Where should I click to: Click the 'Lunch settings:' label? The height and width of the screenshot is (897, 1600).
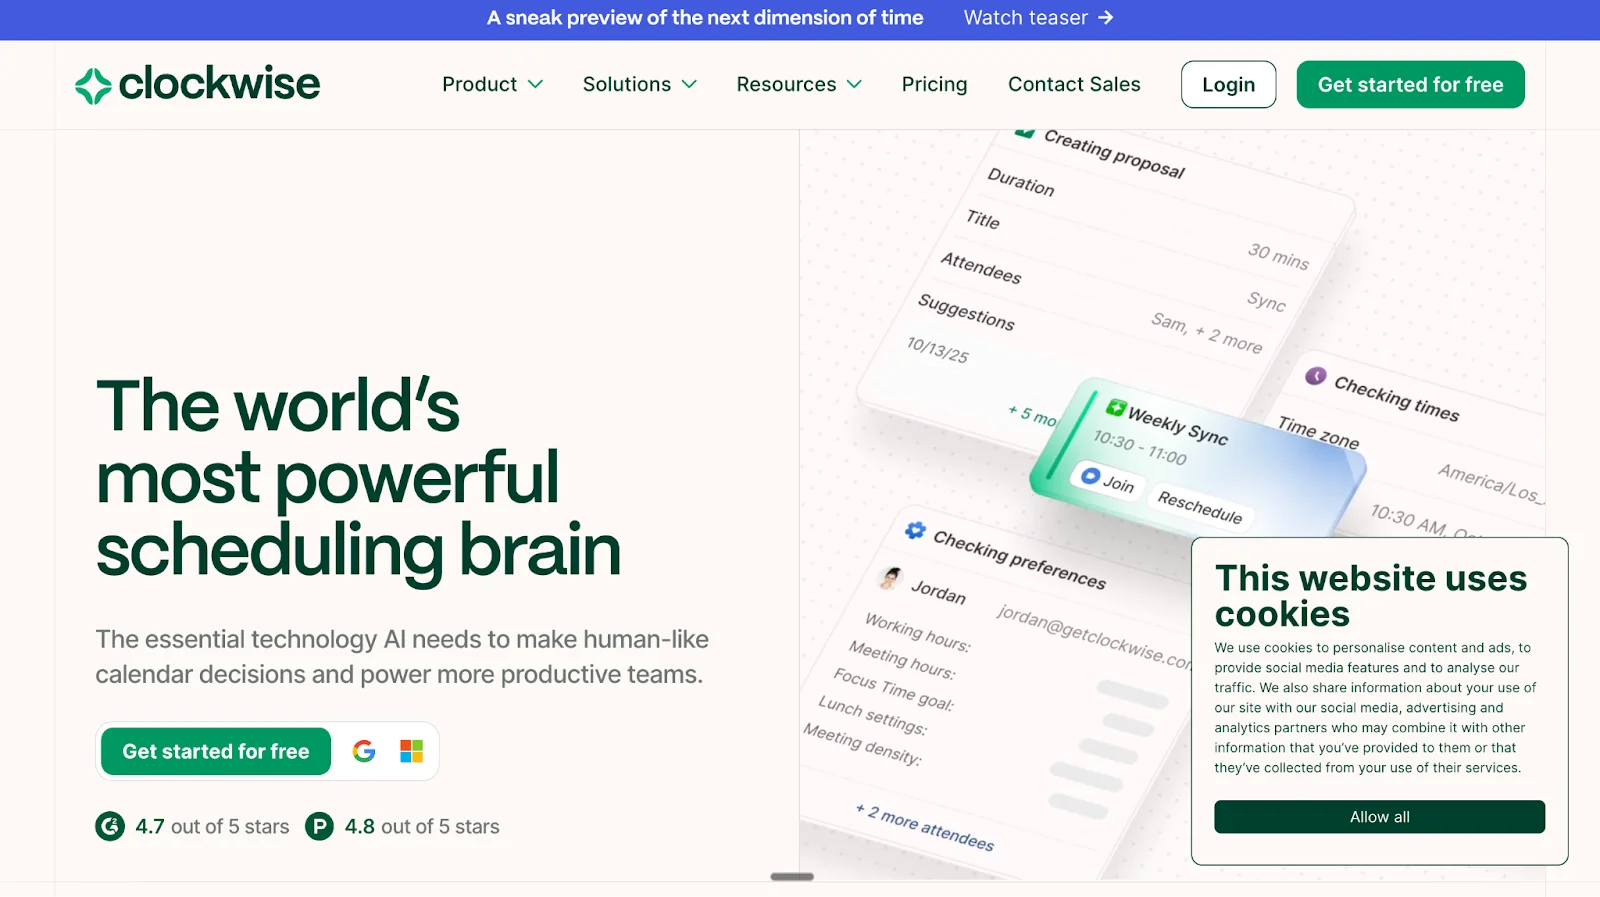(873, 714)
